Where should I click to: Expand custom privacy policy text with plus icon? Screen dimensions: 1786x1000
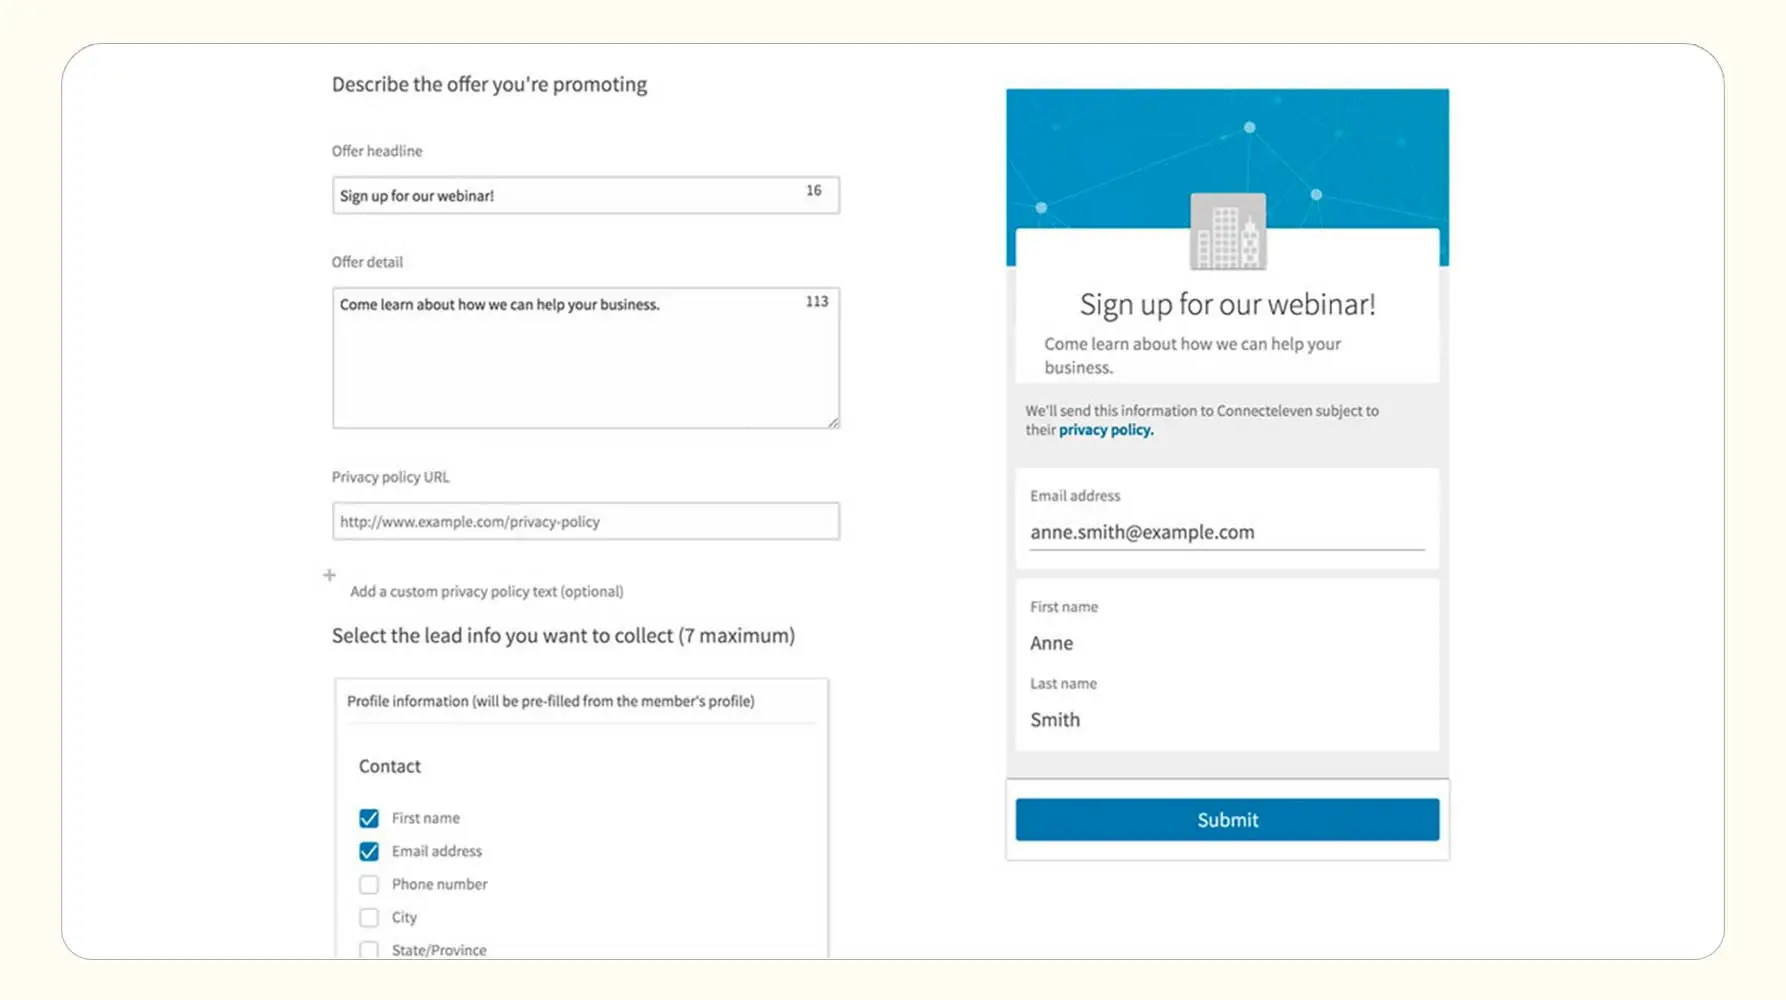point(329,575)
